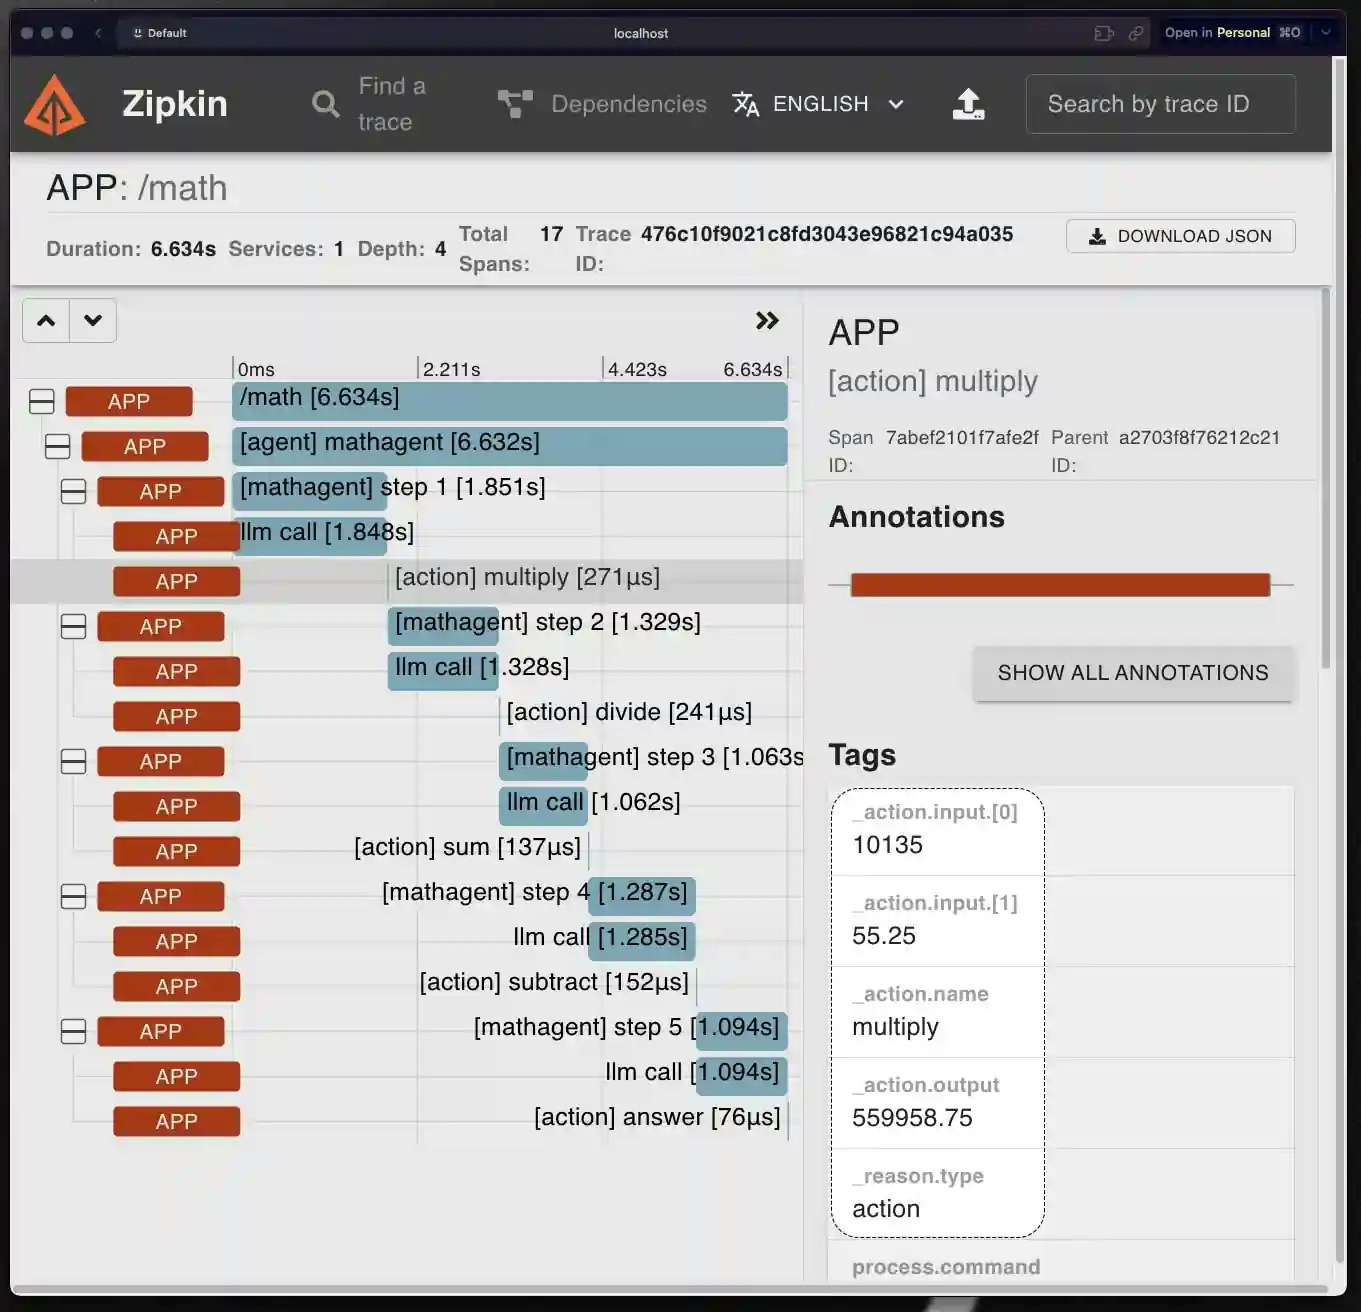Click the up arrow span navigation button

(46, 320)
